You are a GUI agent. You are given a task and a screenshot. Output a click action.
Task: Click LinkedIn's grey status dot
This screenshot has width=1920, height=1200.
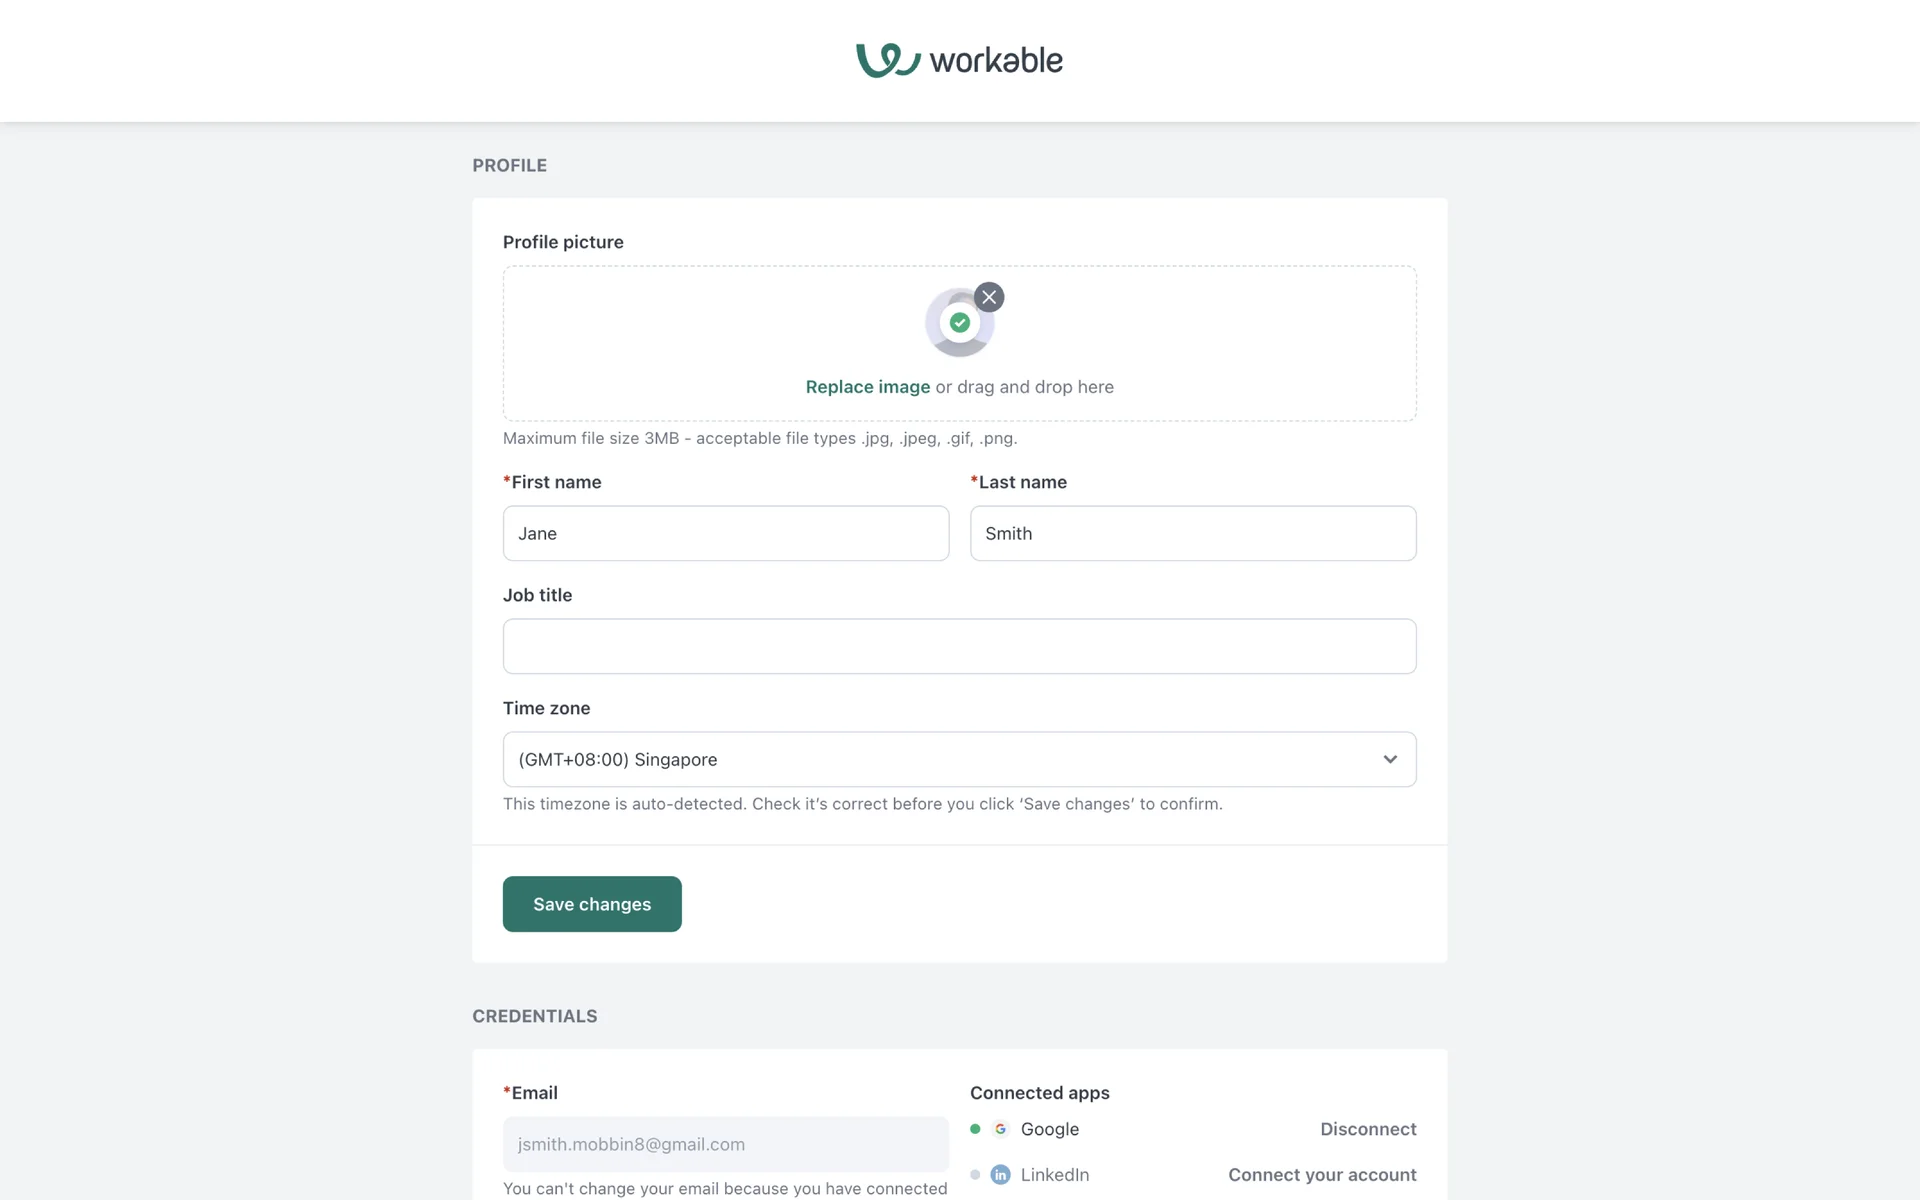[975, 1175]
